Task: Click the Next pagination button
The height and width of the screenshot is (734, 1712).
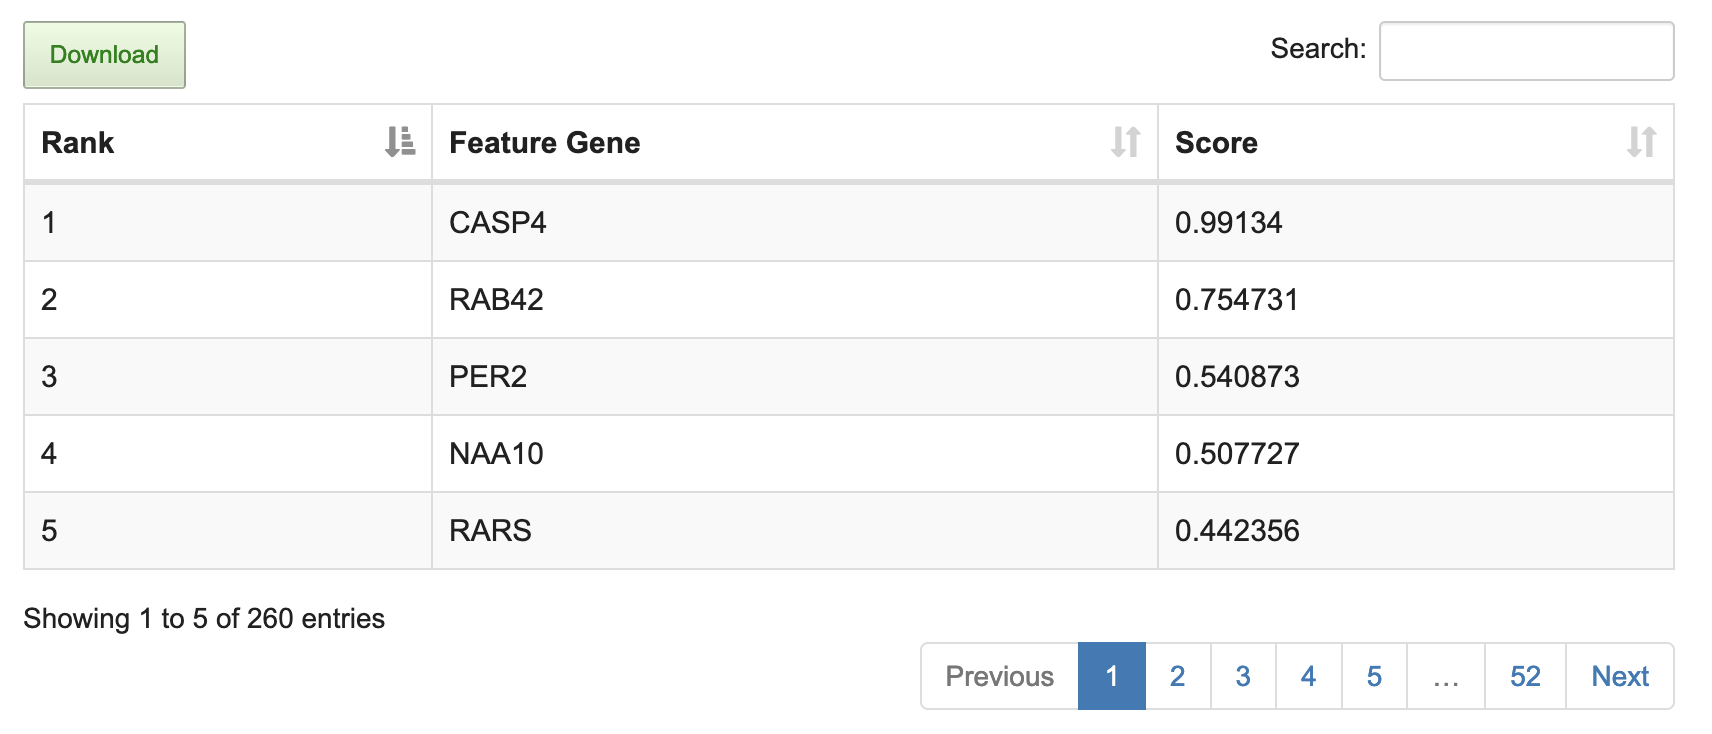Action: pyautogui.click(x=1619, y=676)
